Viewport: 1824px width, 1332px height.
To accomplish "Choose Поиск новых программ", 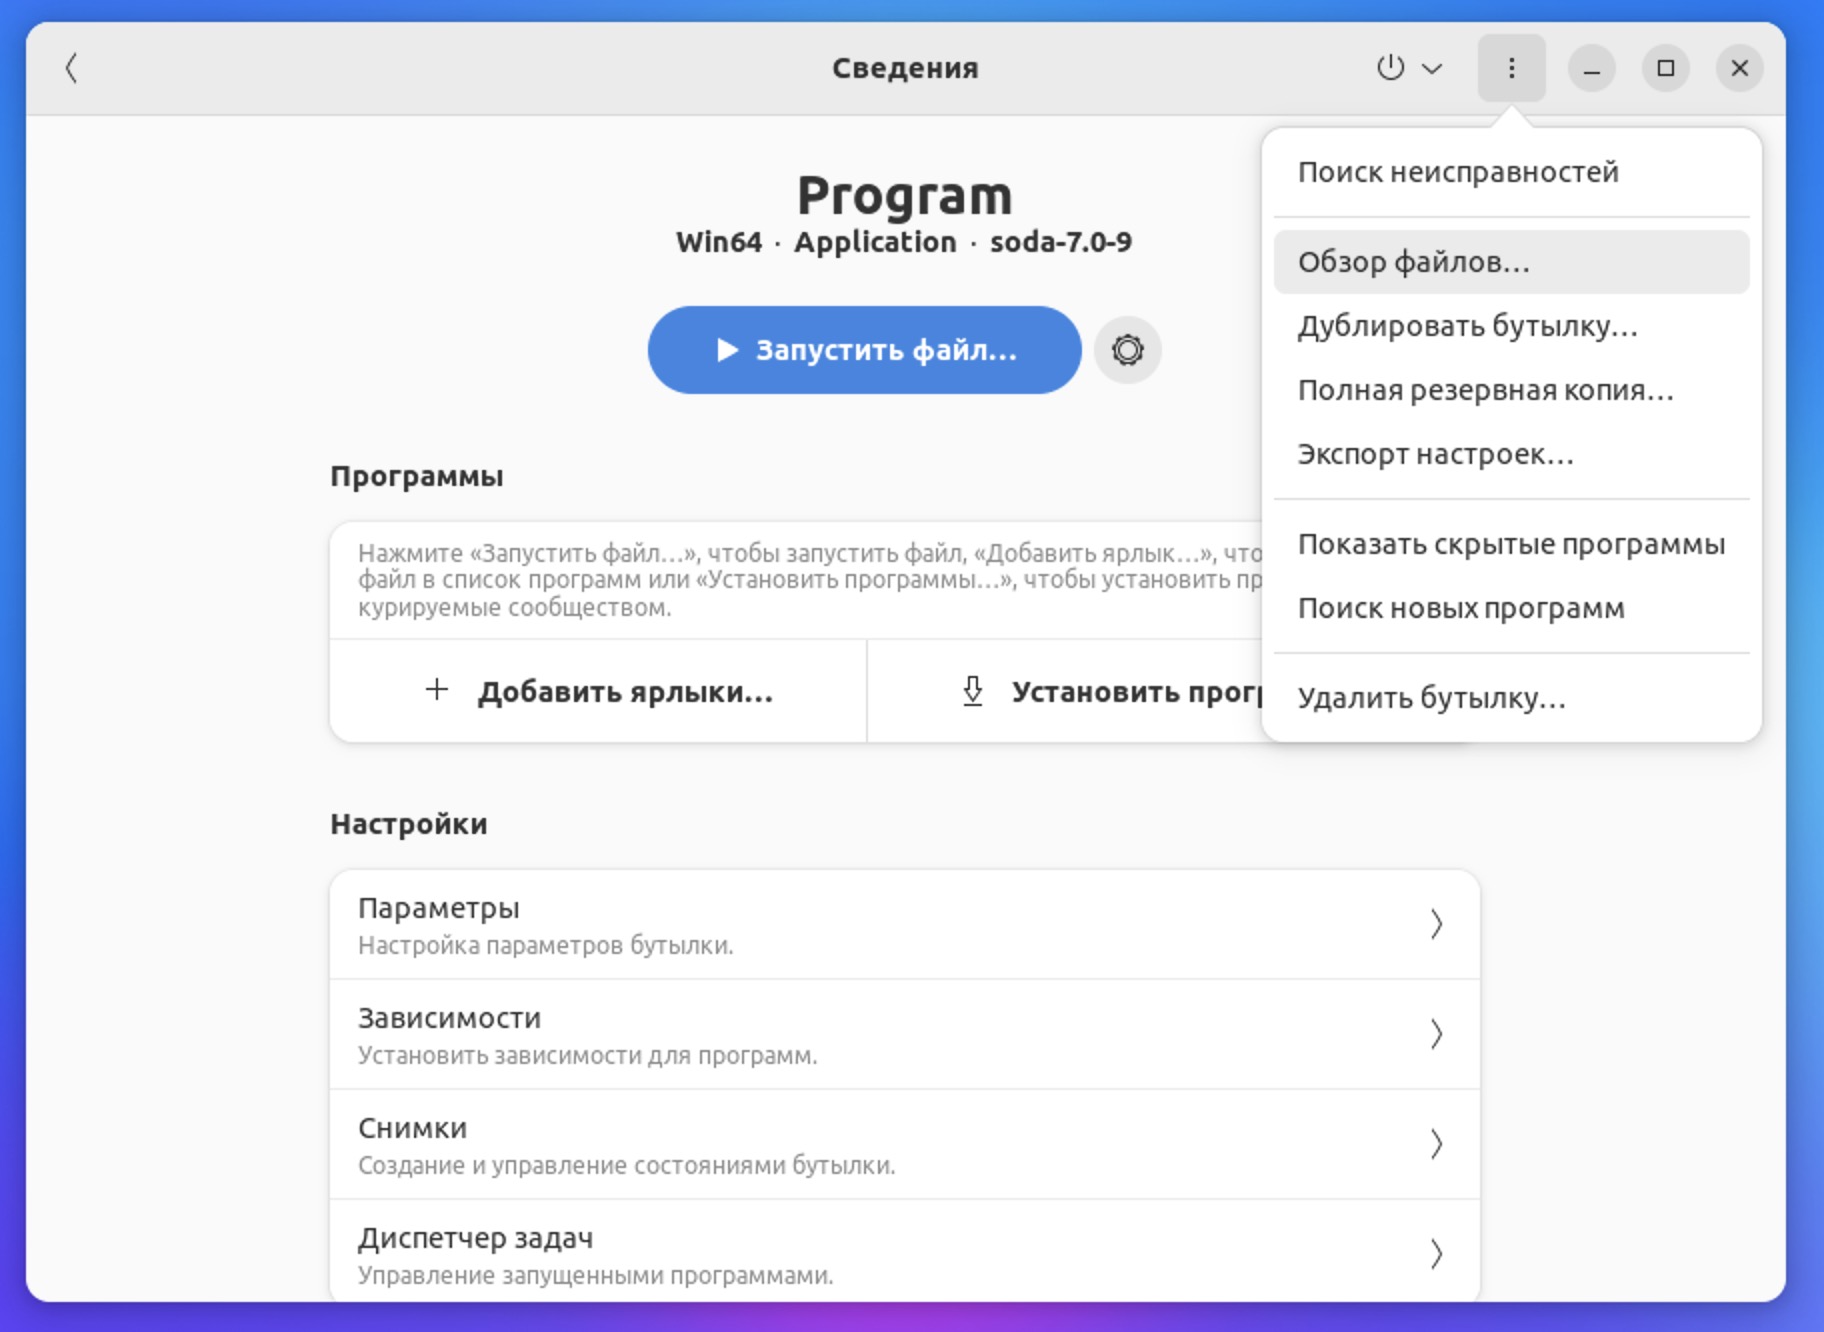I will [1511, 608].
